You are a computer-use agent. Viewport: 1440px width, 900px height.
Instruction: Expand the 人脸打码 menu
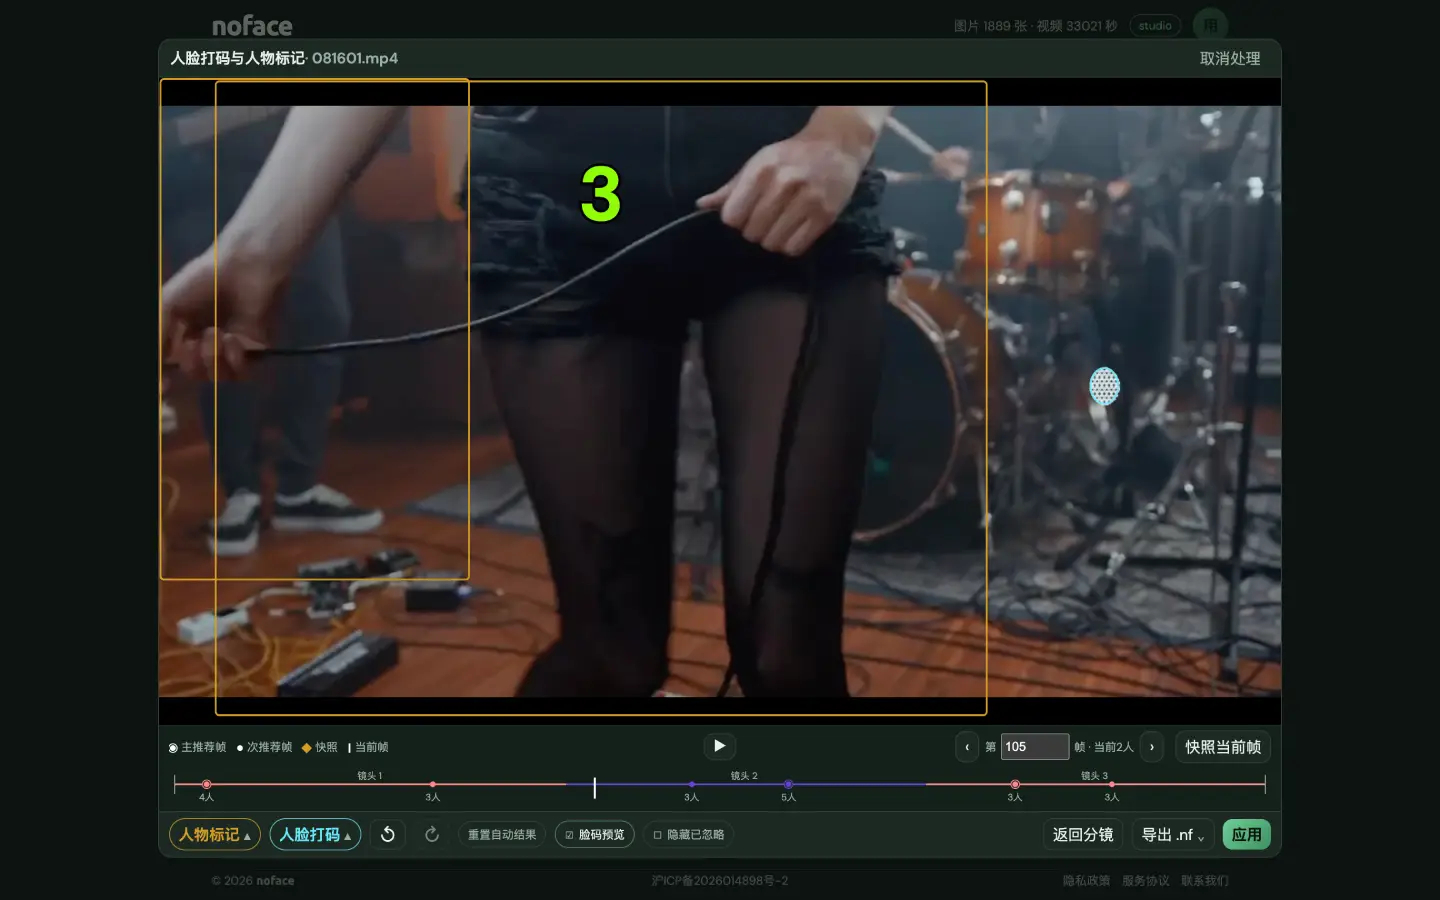315,834
